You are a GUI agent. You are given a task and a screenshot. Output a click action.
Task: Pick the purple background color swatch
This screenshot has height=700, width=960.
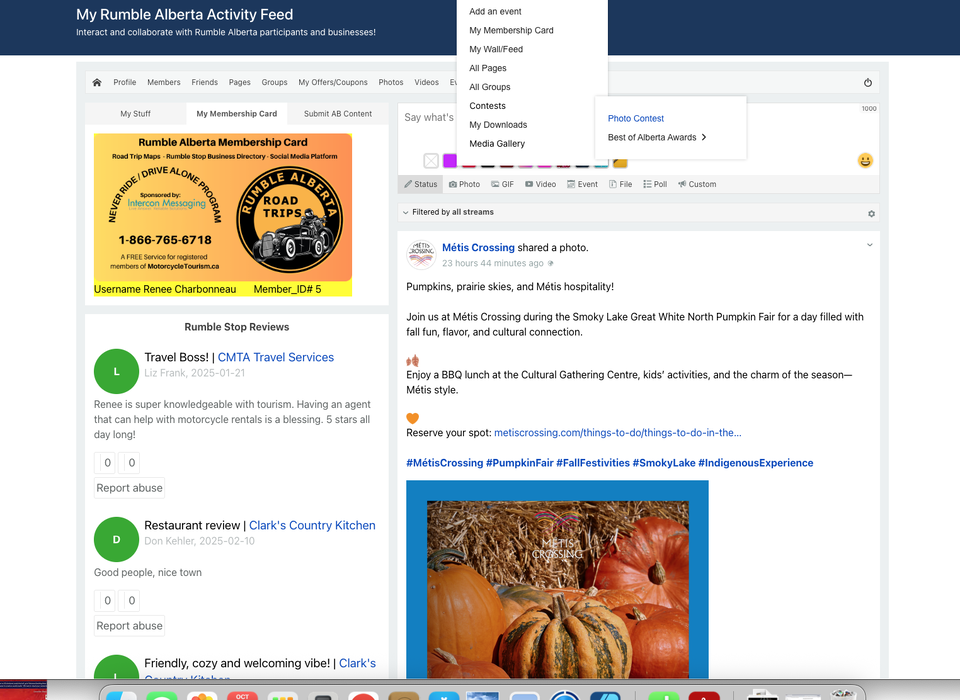450,161
